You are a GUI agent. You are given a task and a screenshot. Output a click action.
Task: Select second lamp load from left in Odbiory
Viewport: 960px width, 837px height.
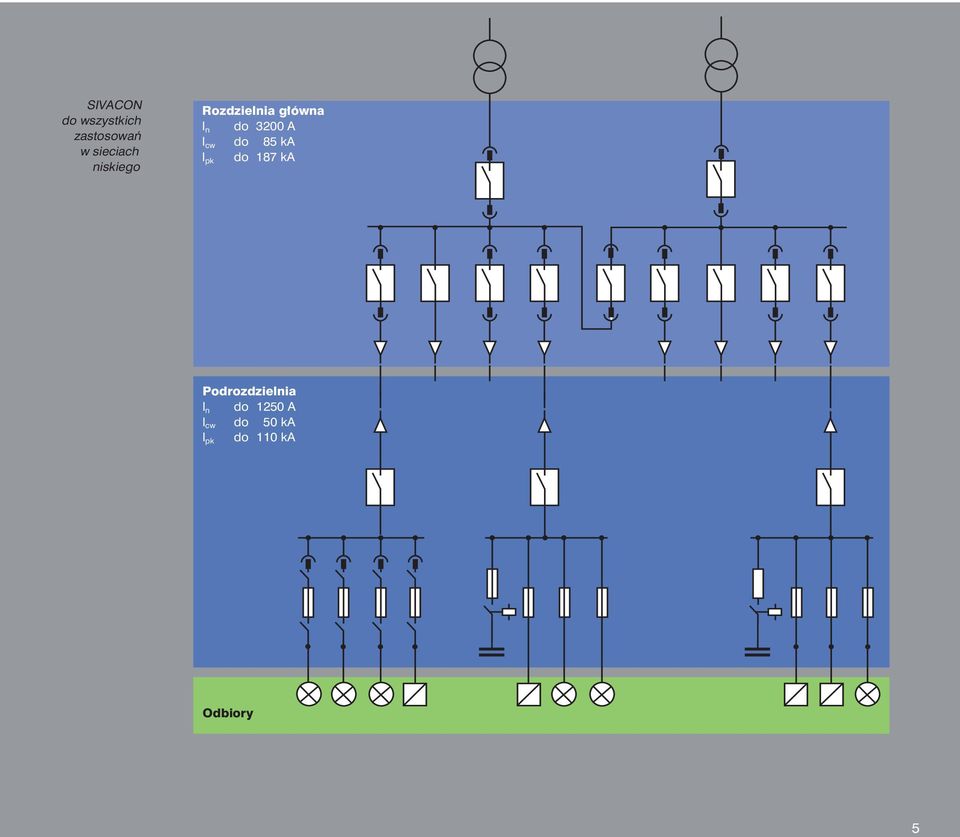click(343, 694)
